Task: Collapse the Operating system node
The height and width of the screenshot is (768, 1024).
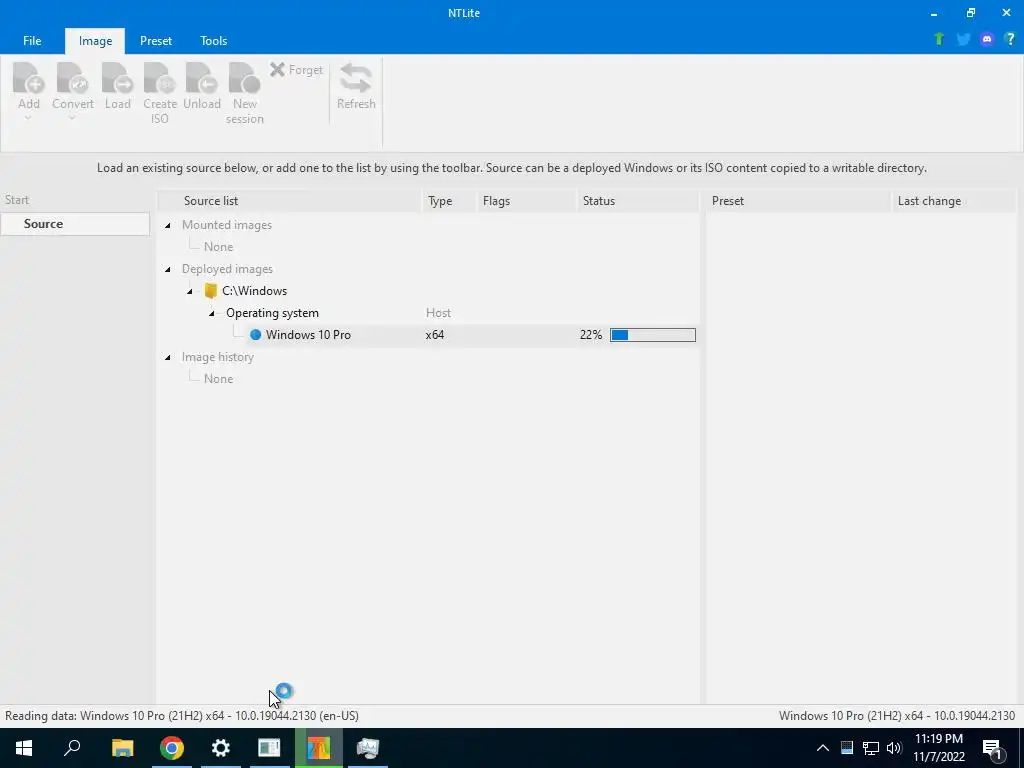Action: point(212,313)
